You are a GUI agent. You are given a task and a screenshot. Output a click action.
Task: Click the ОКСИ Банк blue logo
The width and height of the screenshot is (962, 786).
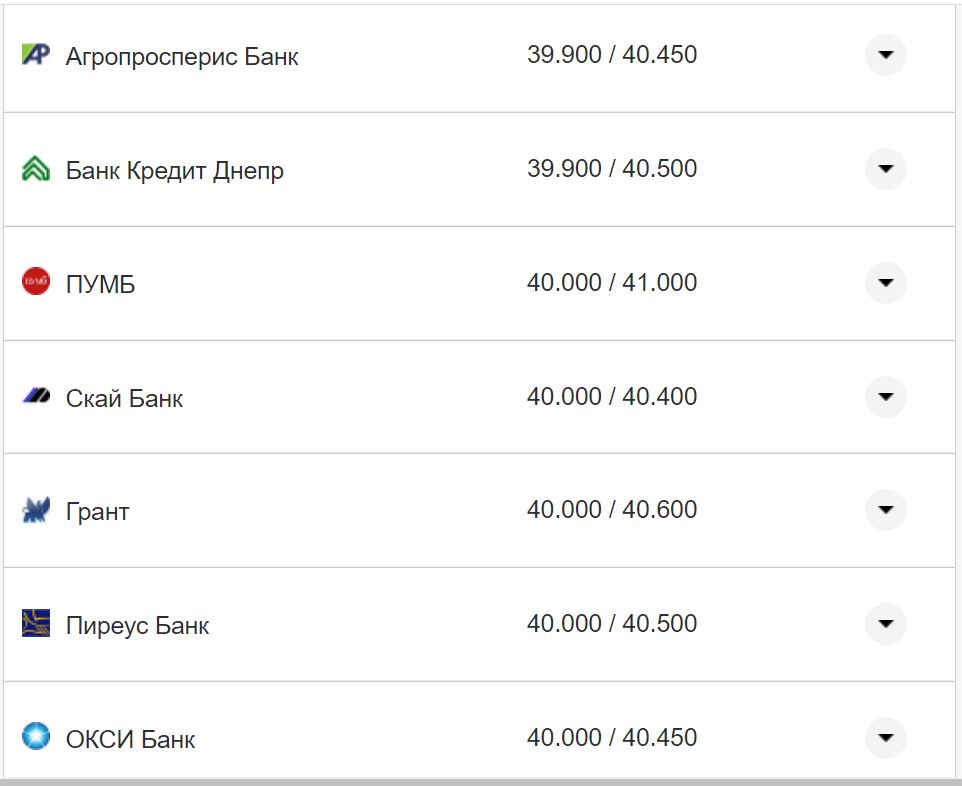[x=36, y=738]
